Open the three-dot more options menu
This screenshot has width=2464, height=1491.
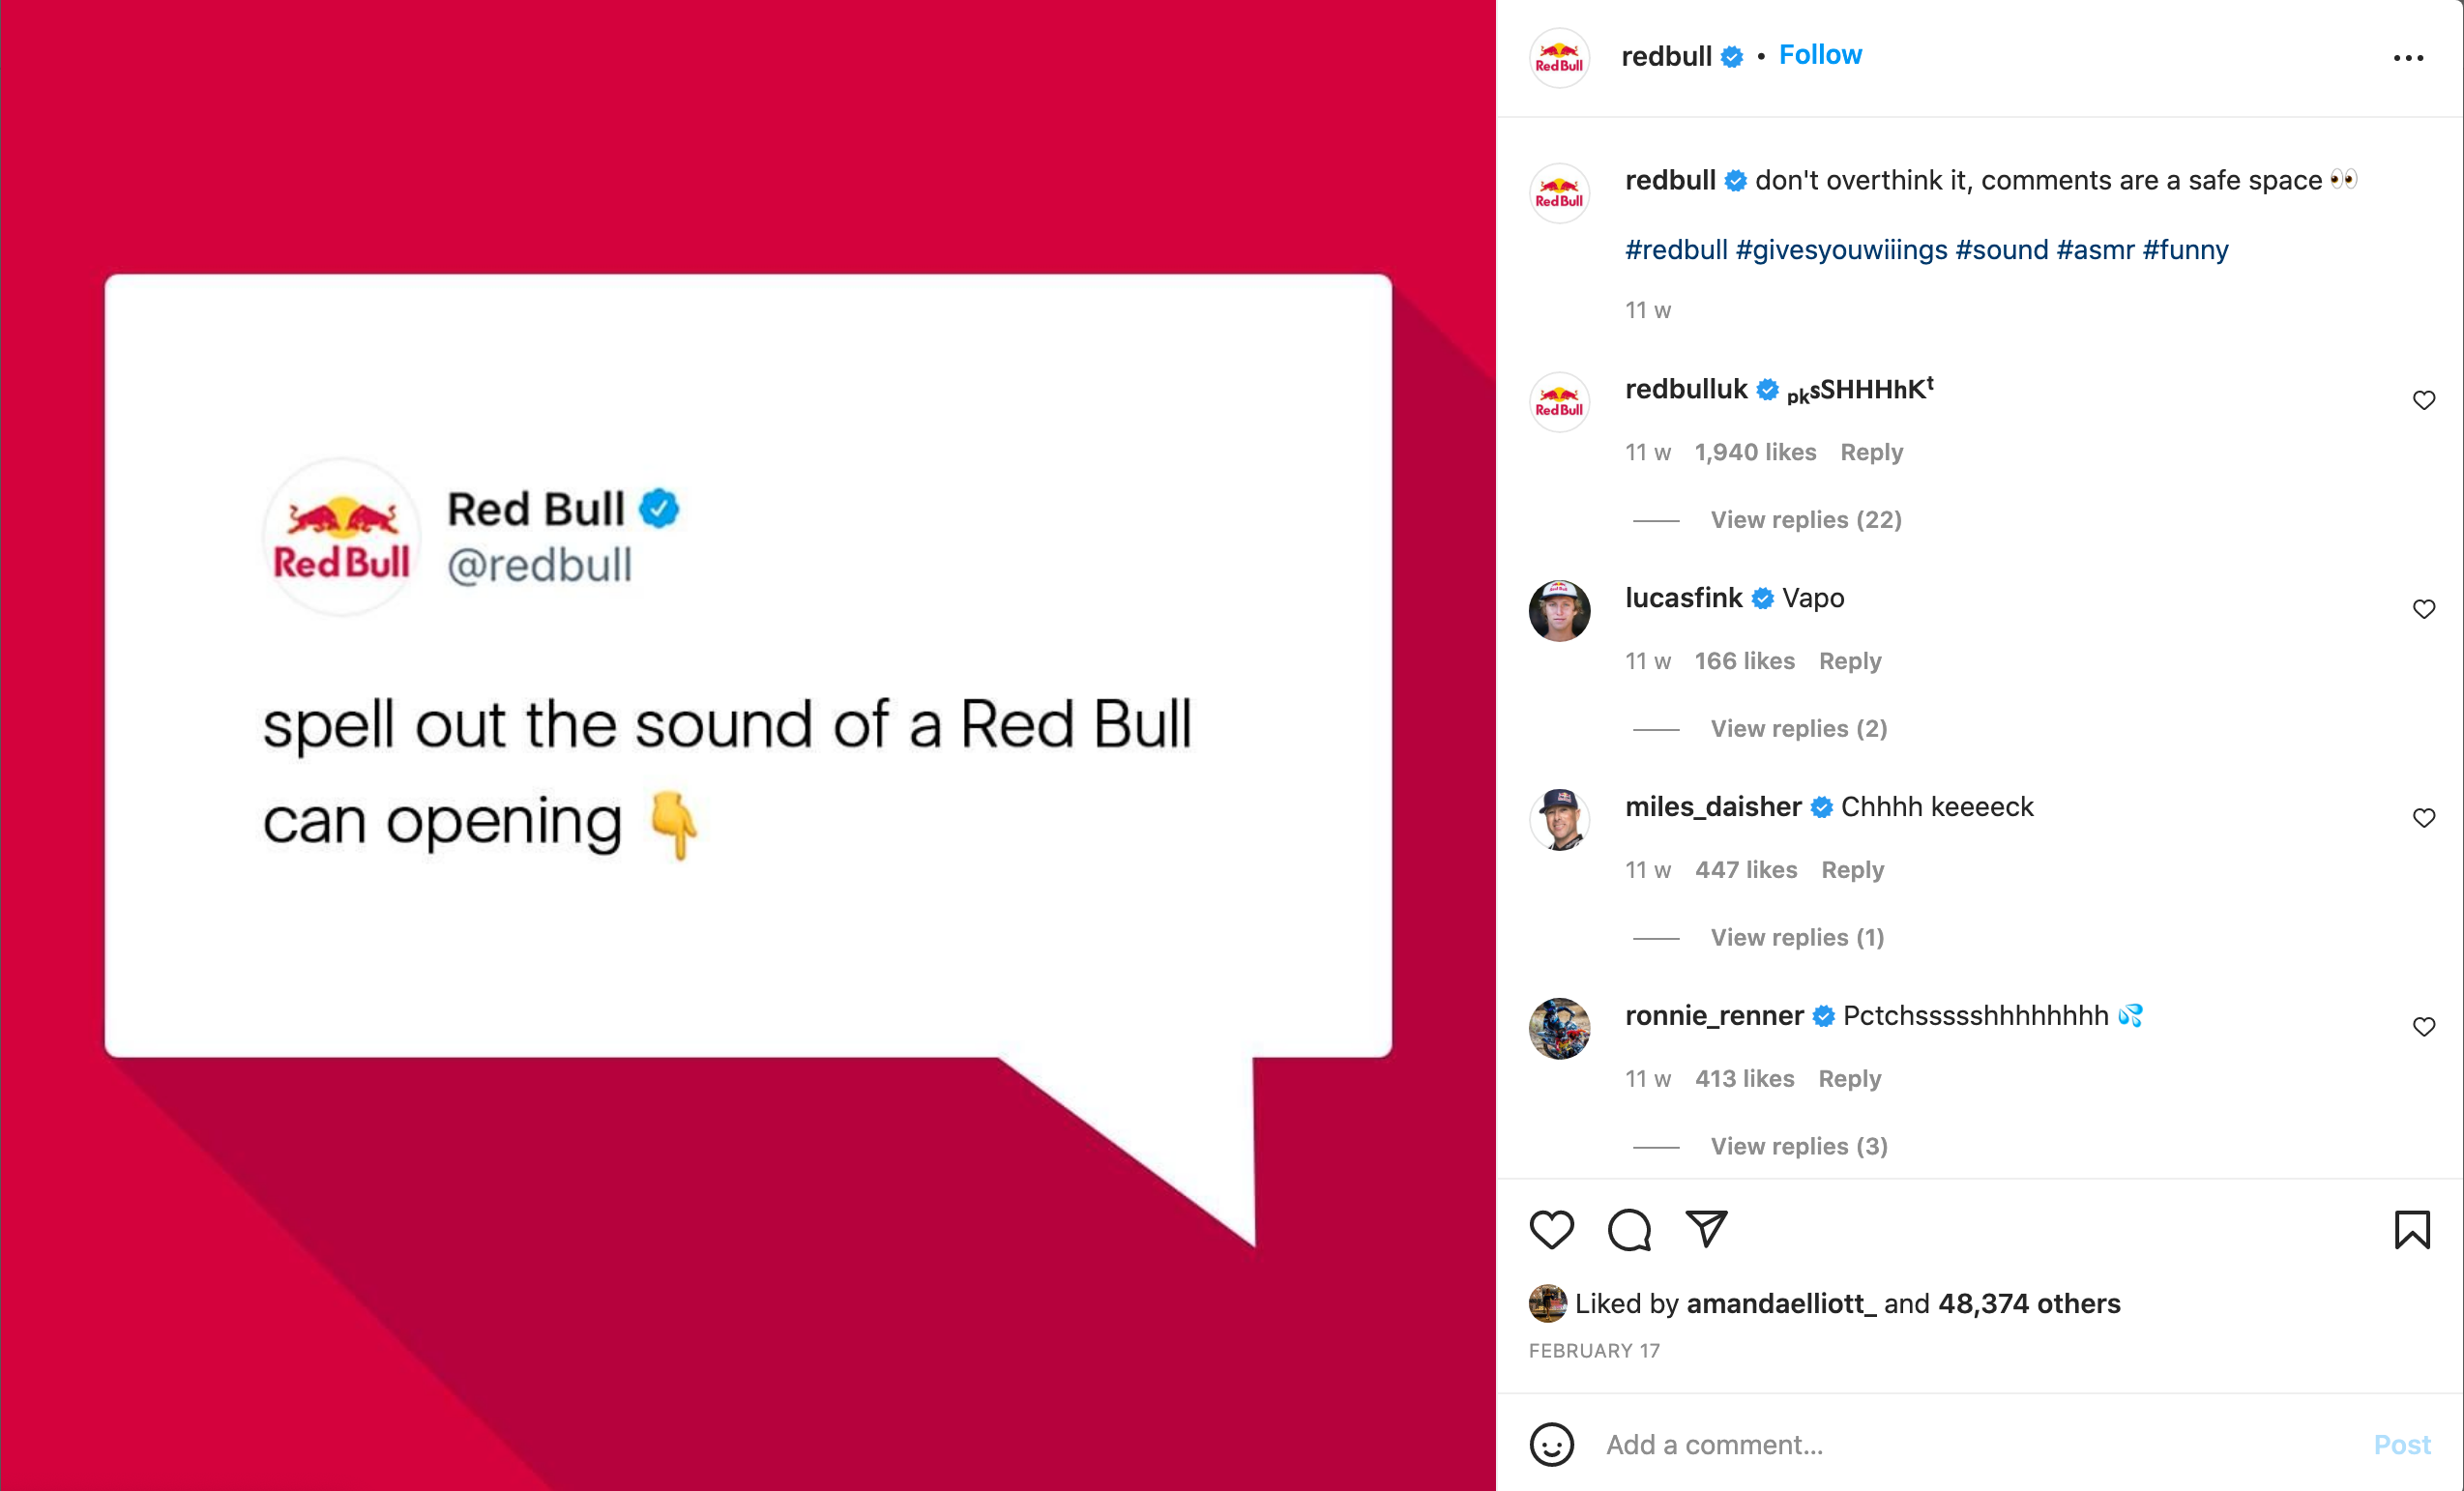point(2408,58)
